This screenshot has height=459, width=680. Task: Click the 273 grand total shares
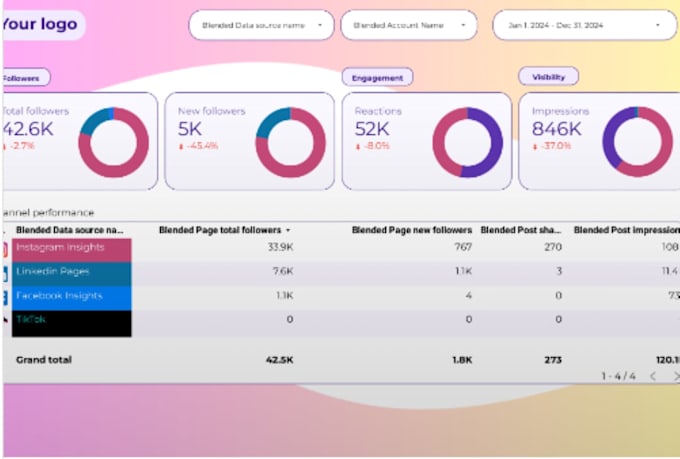pos(553,360)
